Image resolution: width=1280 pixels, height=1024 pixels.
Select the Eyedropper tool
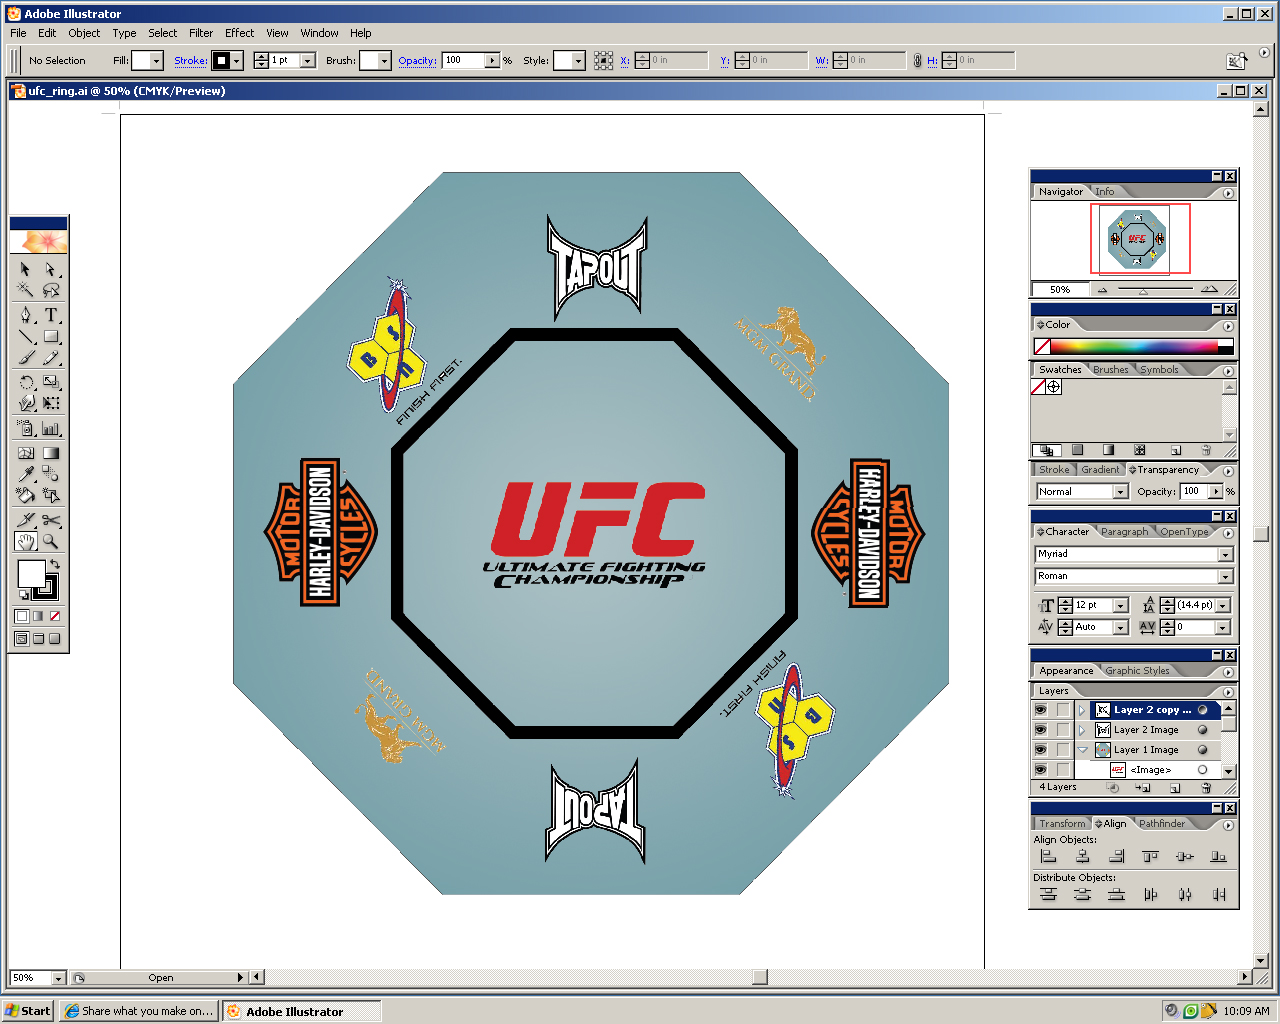(26, 474)
